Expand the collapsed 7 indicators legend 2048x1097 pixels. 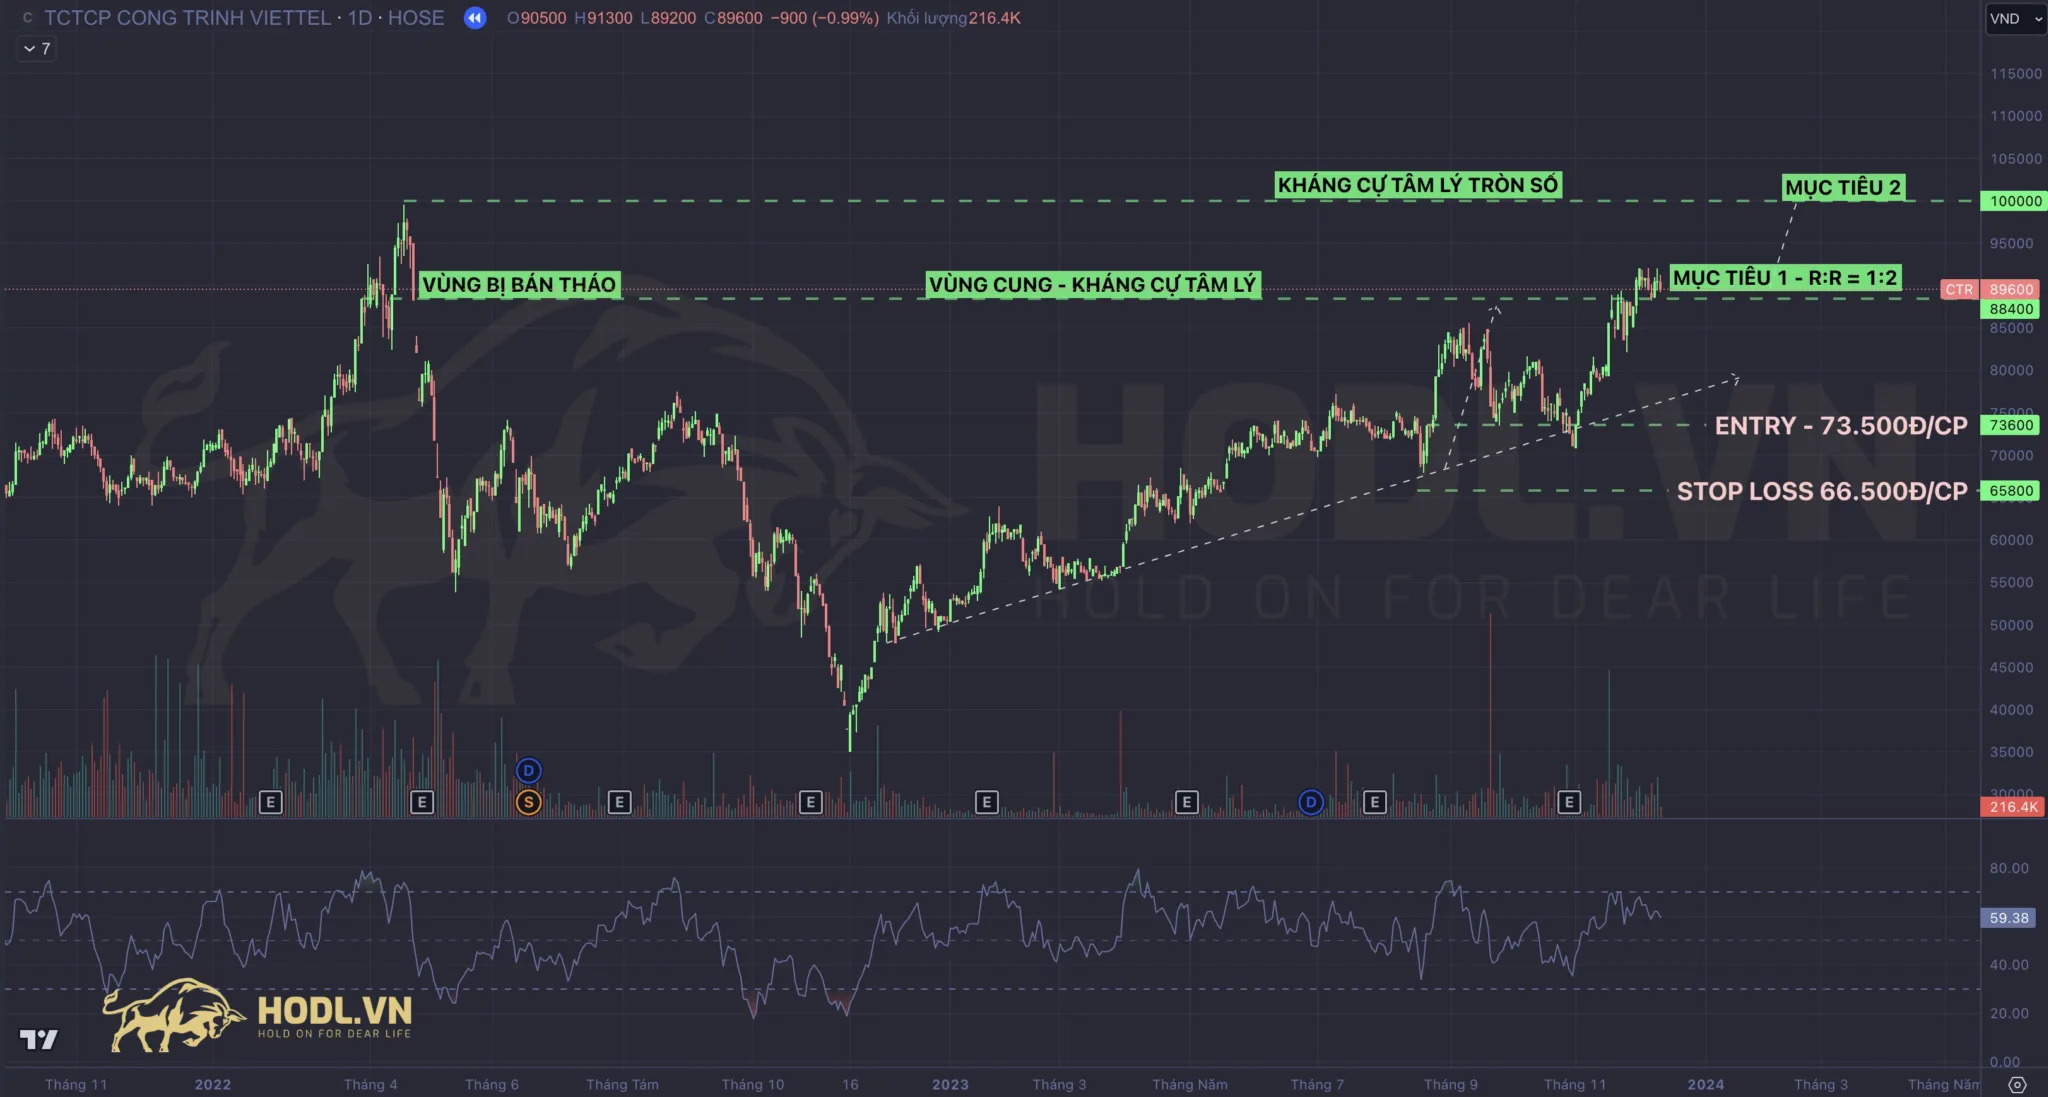tap(37, 48)
